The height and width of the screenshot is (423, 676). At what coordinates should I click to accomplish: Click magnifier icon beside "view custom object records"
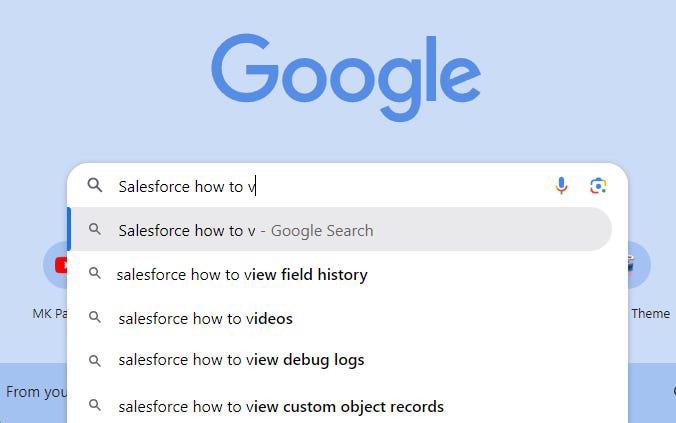point(95,405)
